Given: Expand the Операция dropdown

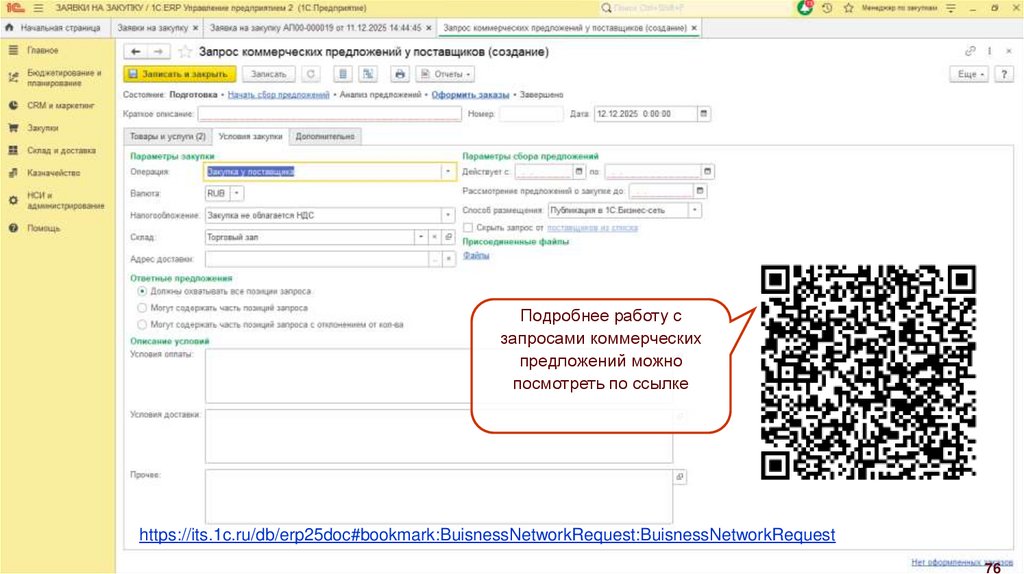Looking at the screenshot, I should coord(448,172).
